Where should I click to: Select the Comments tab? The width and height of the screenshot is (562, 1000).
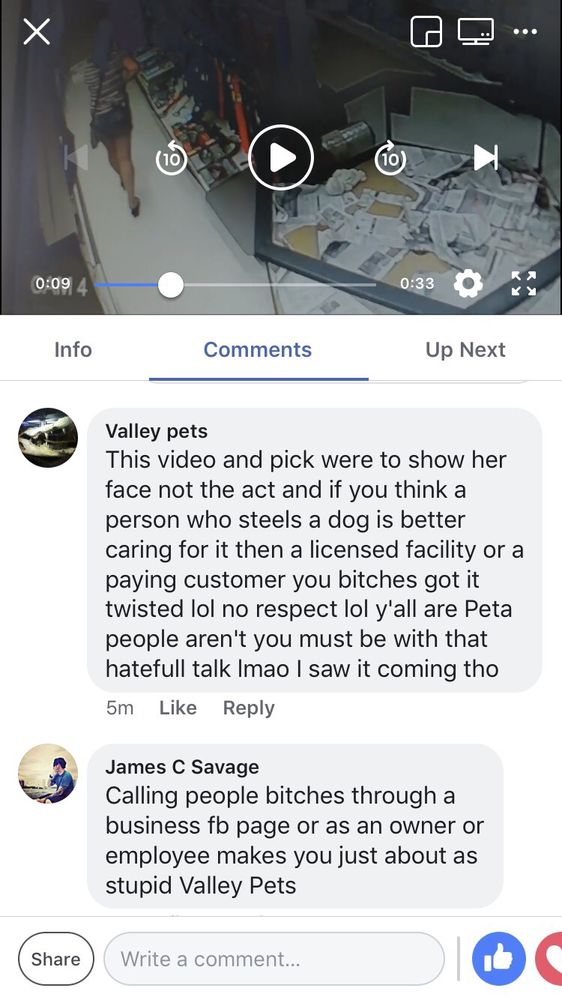258,349
